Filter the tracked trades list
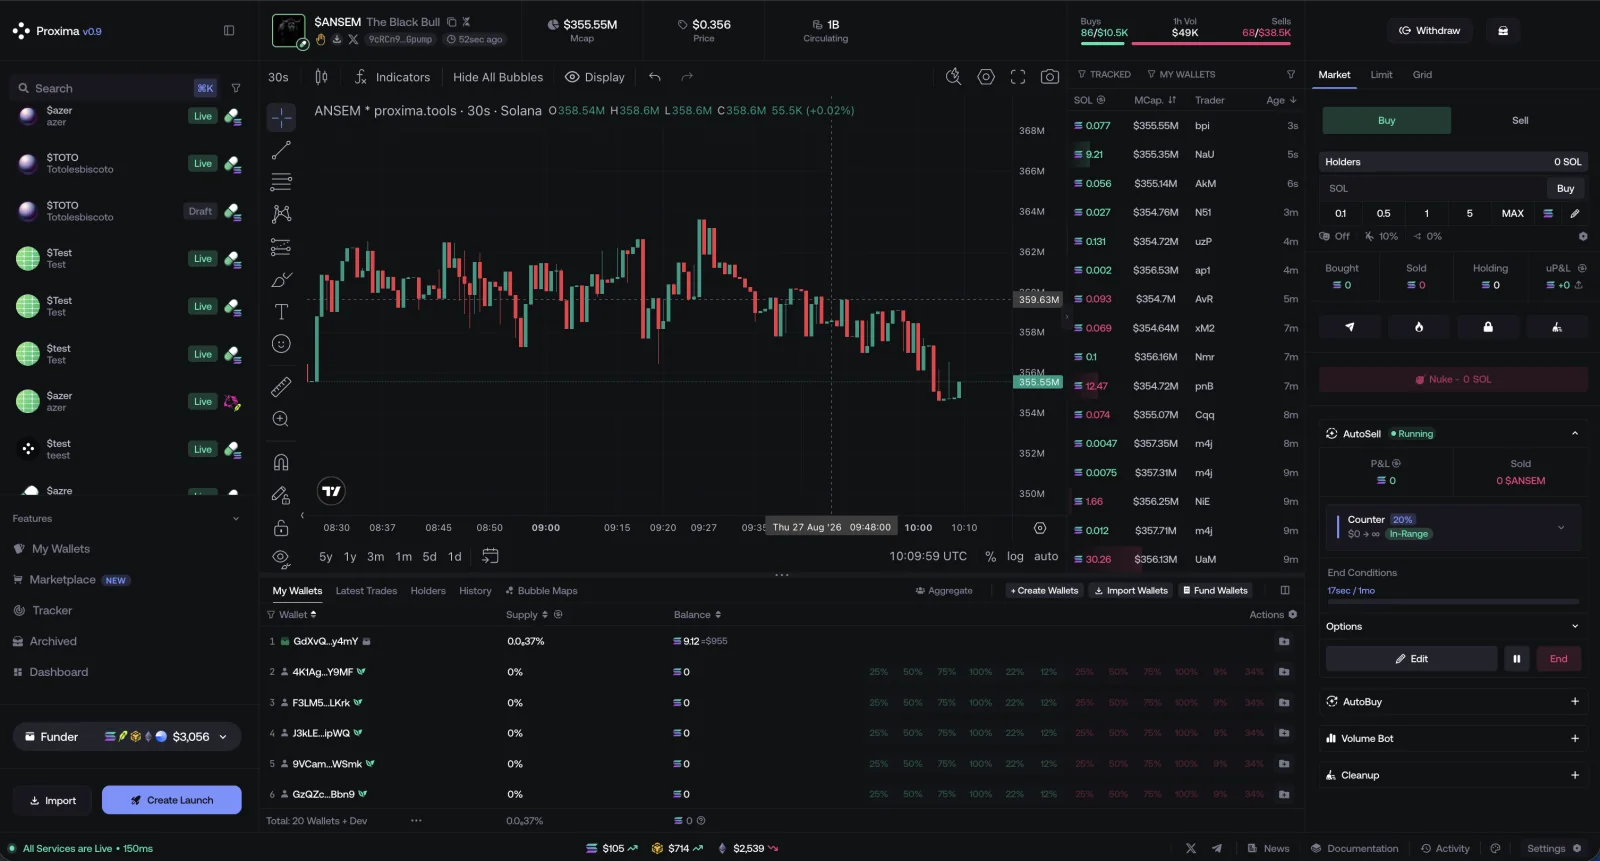The width and height of the screenshot is (1600, 861). click(1291, 75)
